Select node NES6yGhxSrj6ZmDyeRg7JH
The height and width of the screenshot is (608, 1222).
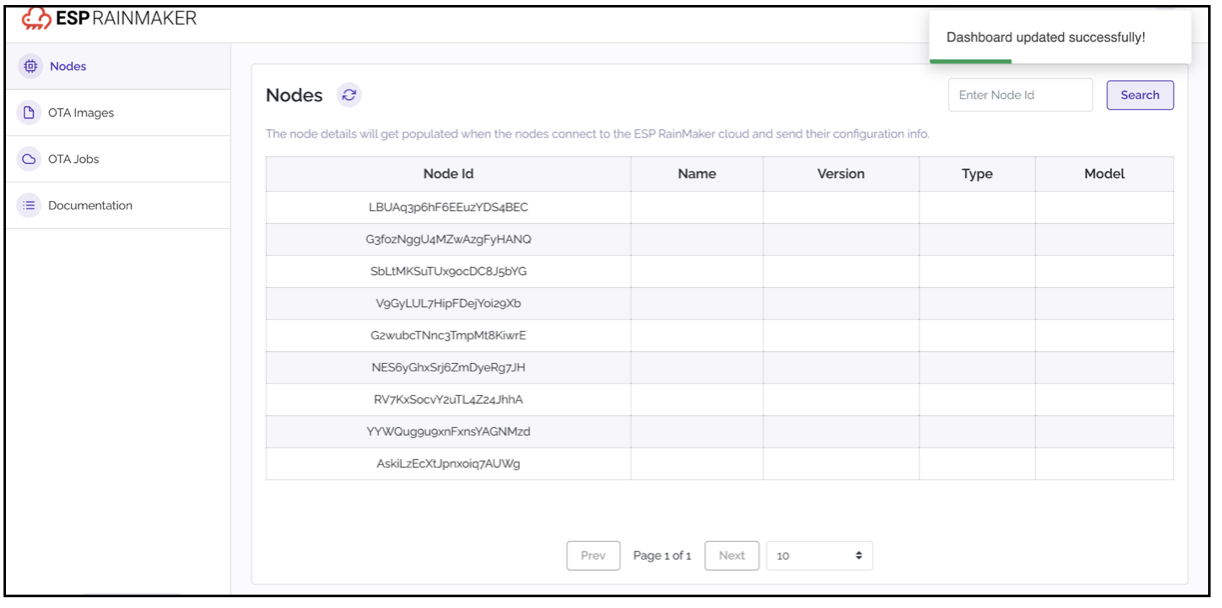coord(448,367)
